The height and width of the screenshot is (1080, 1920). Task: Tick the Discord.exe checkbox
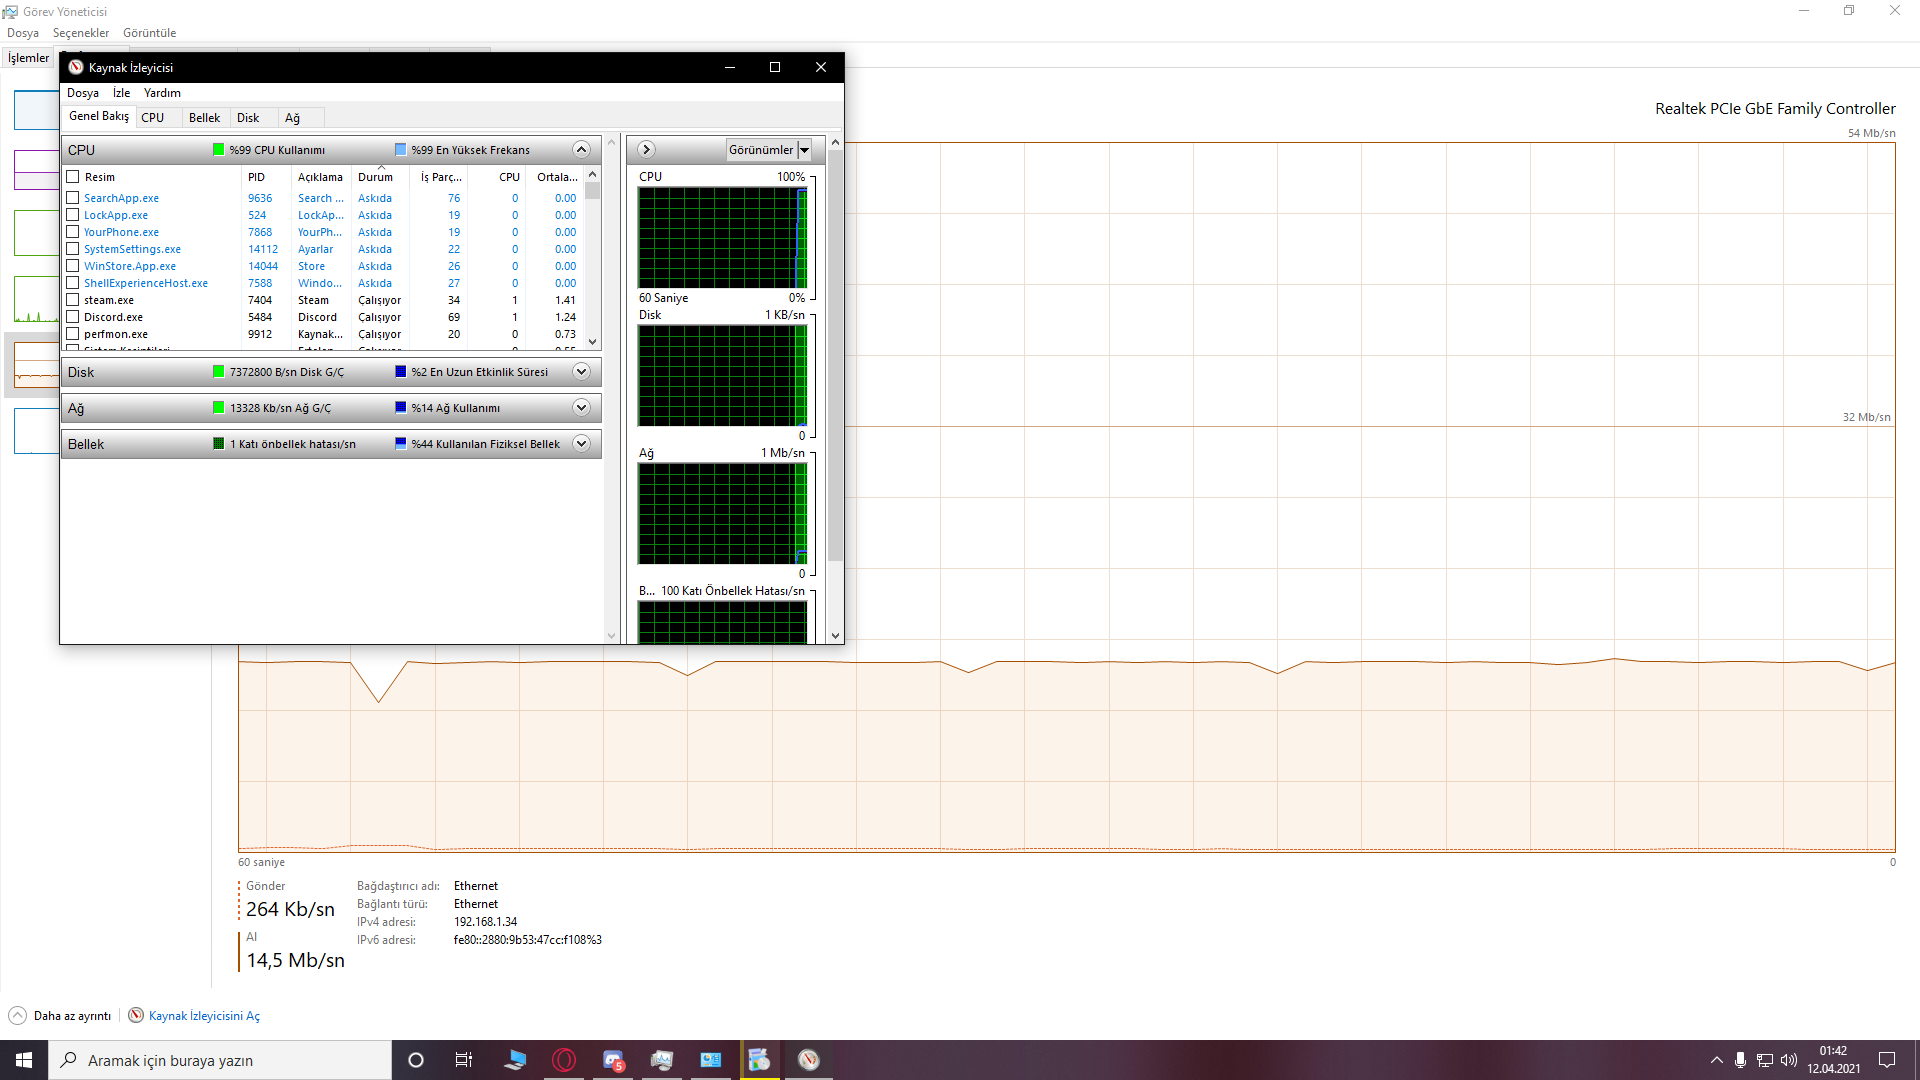[73, 317]
